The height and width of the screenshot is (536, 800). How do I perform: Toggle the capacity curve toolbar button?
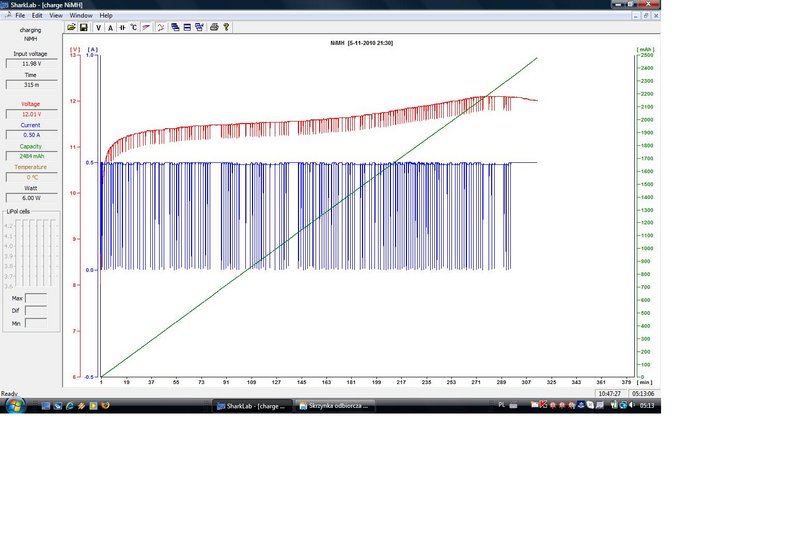(x=122, y=28)
